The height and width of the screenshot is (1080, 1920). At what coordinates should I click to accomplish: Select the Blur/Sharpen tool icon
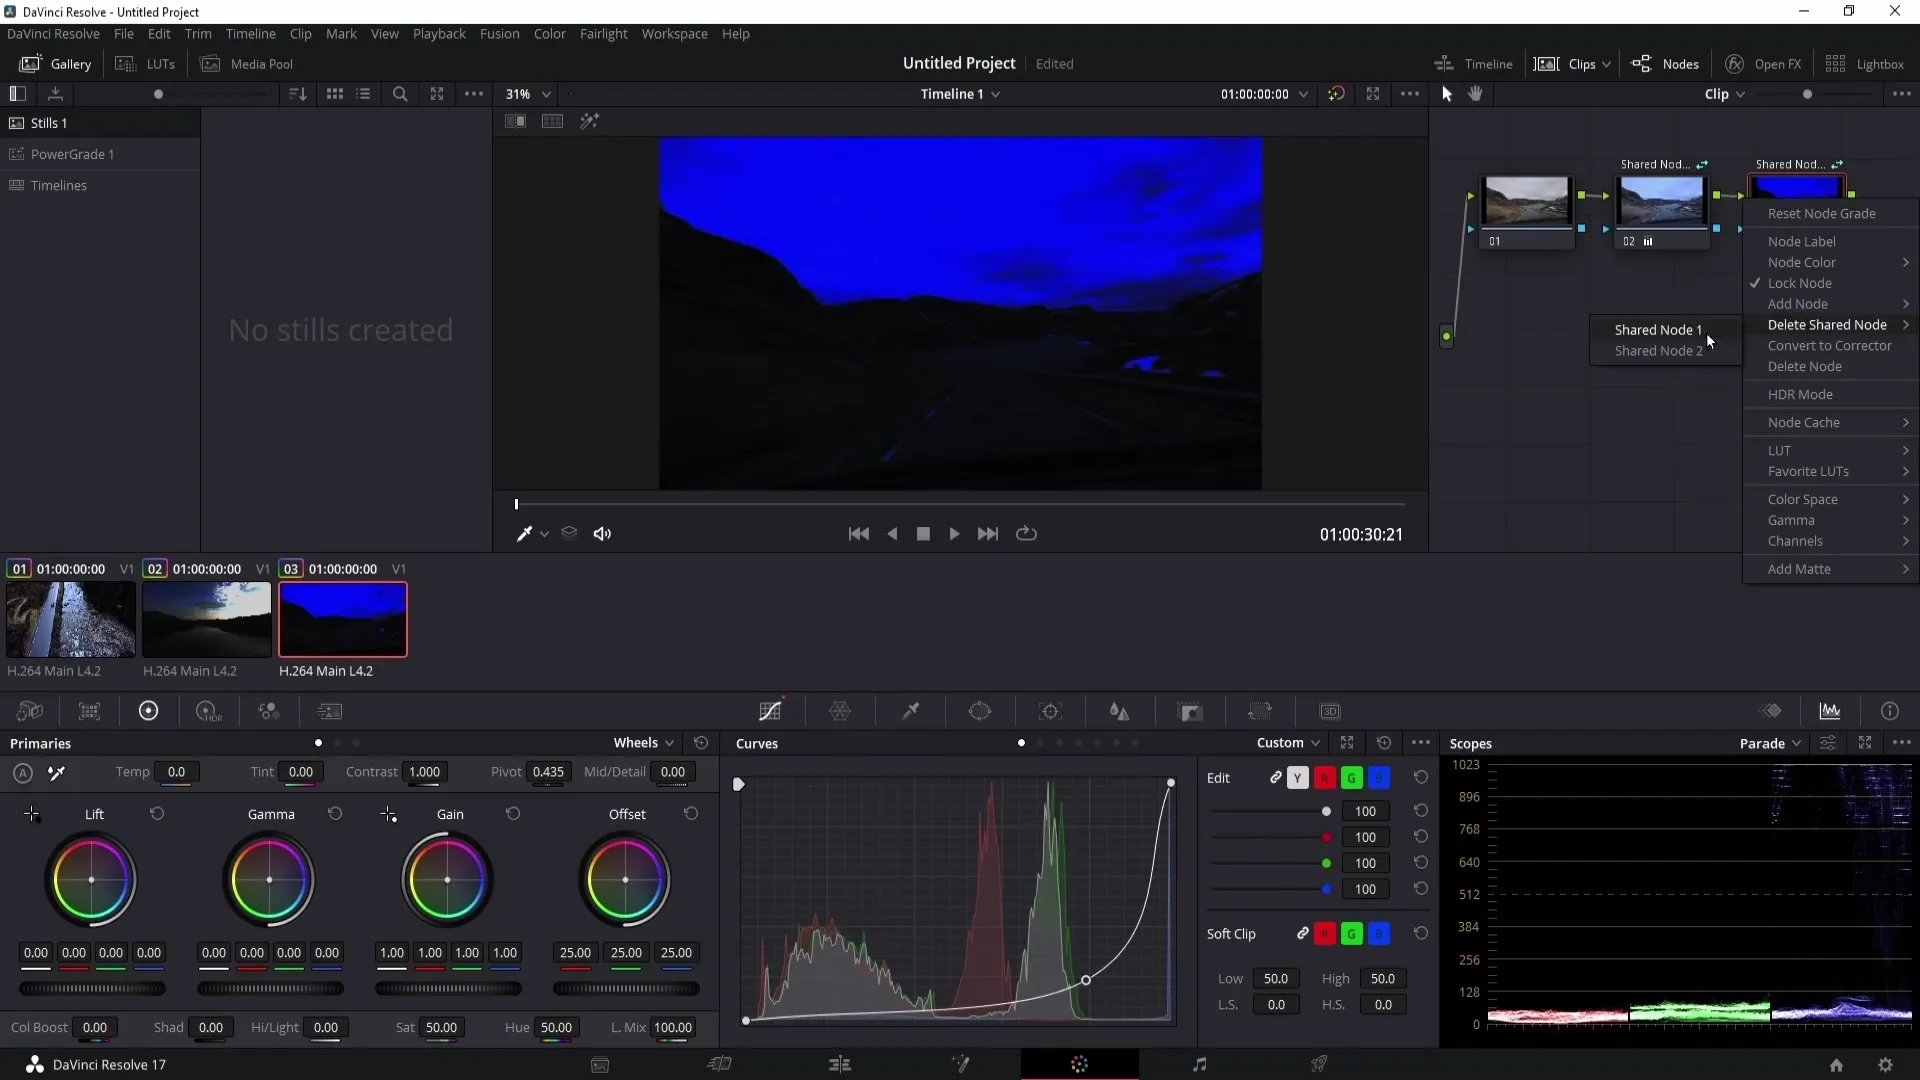1120,712
